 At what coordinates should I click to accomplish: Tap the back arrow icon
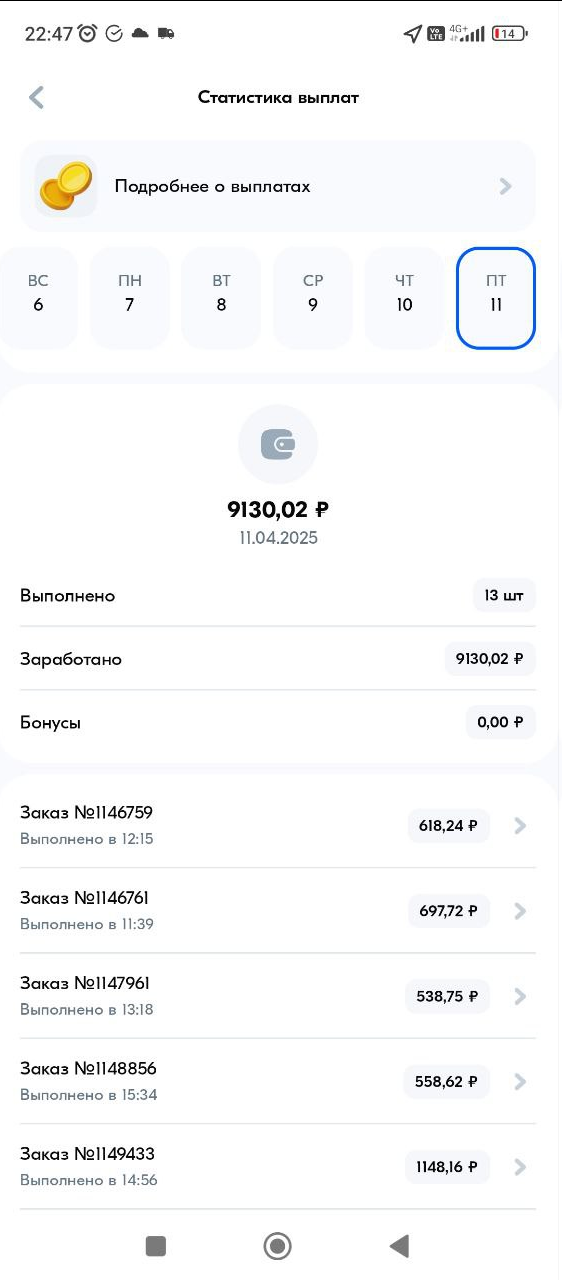coord(37,97)
